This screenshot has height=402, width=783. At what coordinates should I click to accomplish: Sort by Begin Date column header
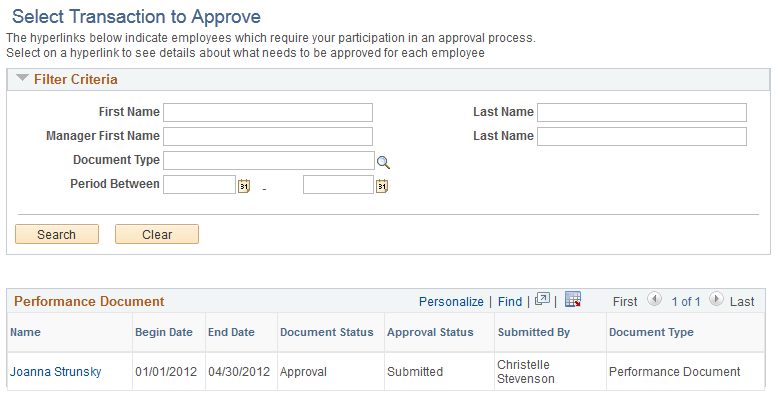pos(164,332)
